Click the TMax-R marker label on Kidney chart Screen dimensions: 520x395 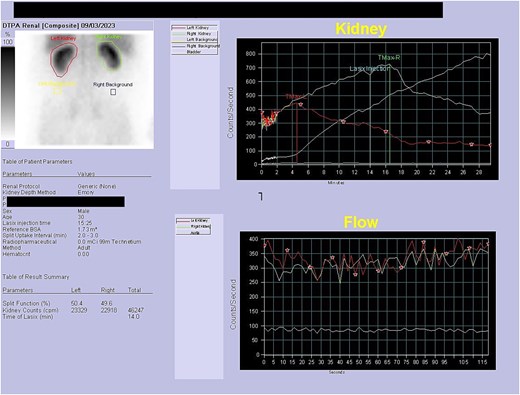click(389, 58)
